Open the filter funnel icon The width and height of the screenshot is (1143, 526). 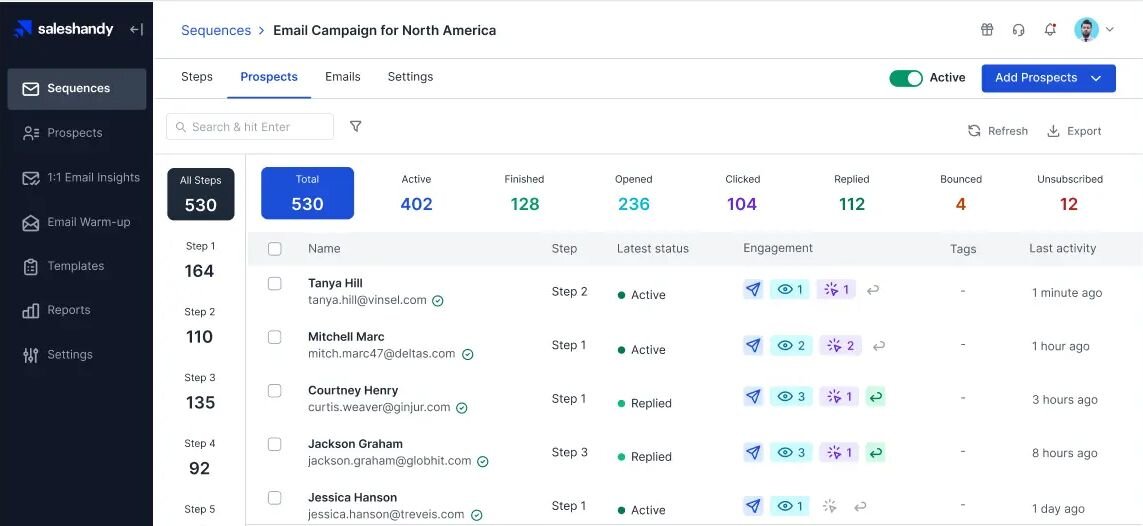pos(356,126)
